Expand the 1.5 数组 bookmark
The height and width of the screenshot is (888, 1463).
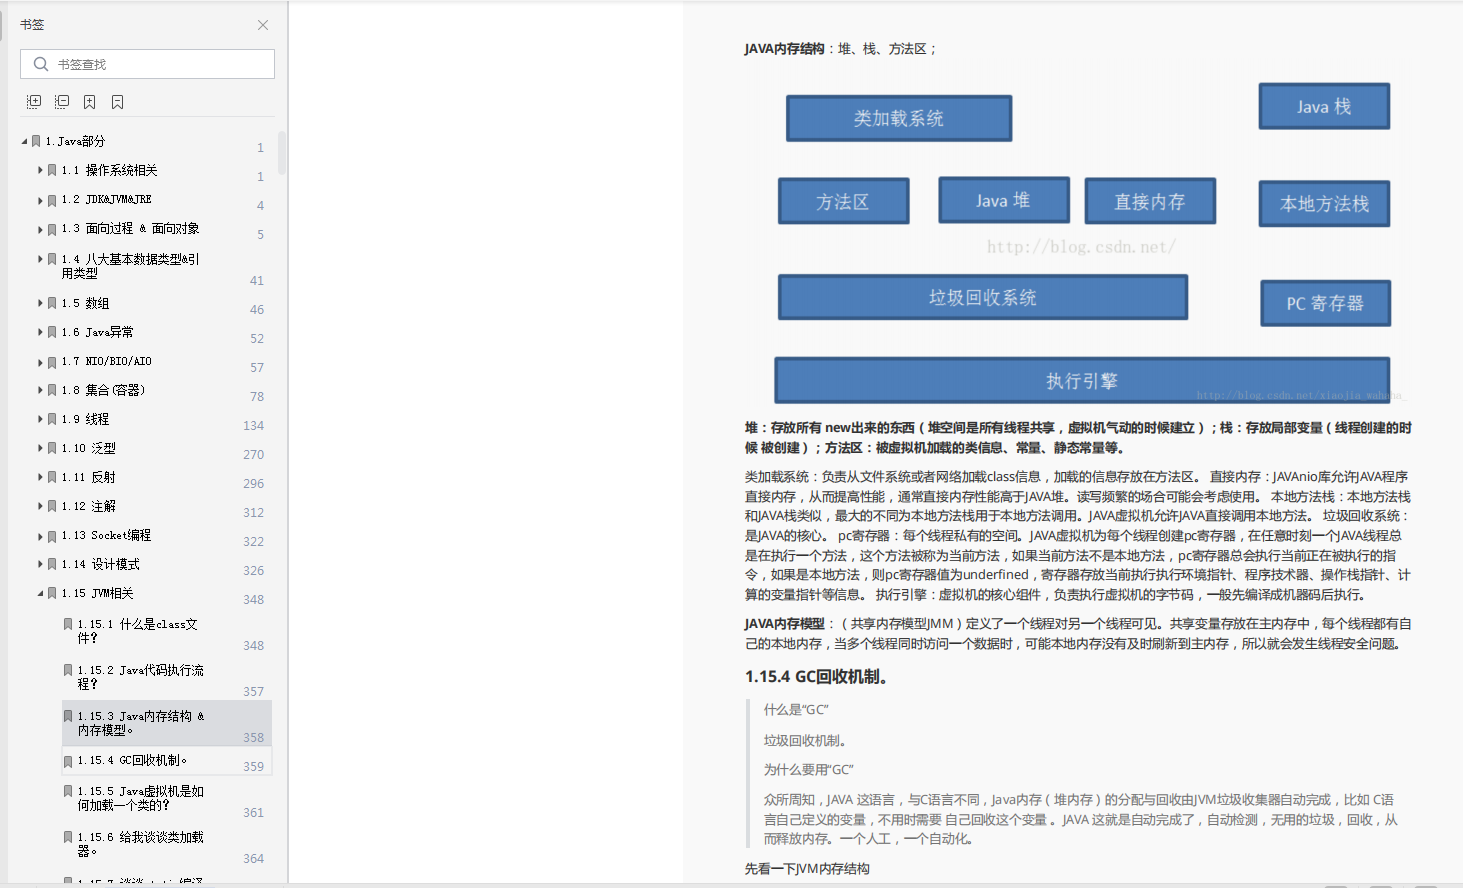(40, 303)
